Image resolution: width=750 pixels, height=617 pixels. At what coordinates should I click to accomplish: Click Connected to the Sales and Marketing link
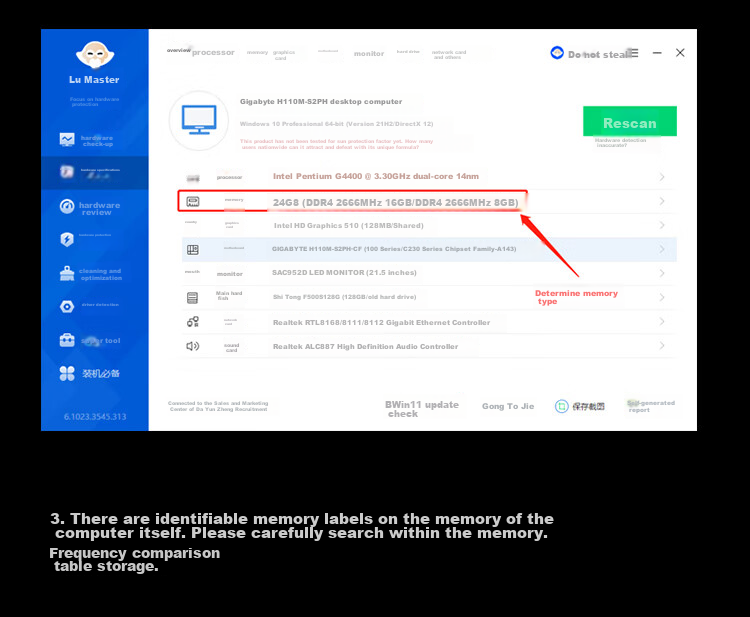218,406
